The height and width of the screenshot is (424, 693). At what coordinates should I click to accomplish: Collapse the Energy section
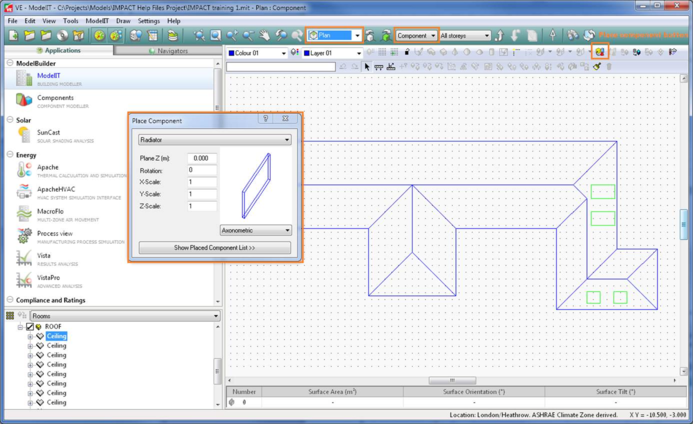(x=10, y=155)
